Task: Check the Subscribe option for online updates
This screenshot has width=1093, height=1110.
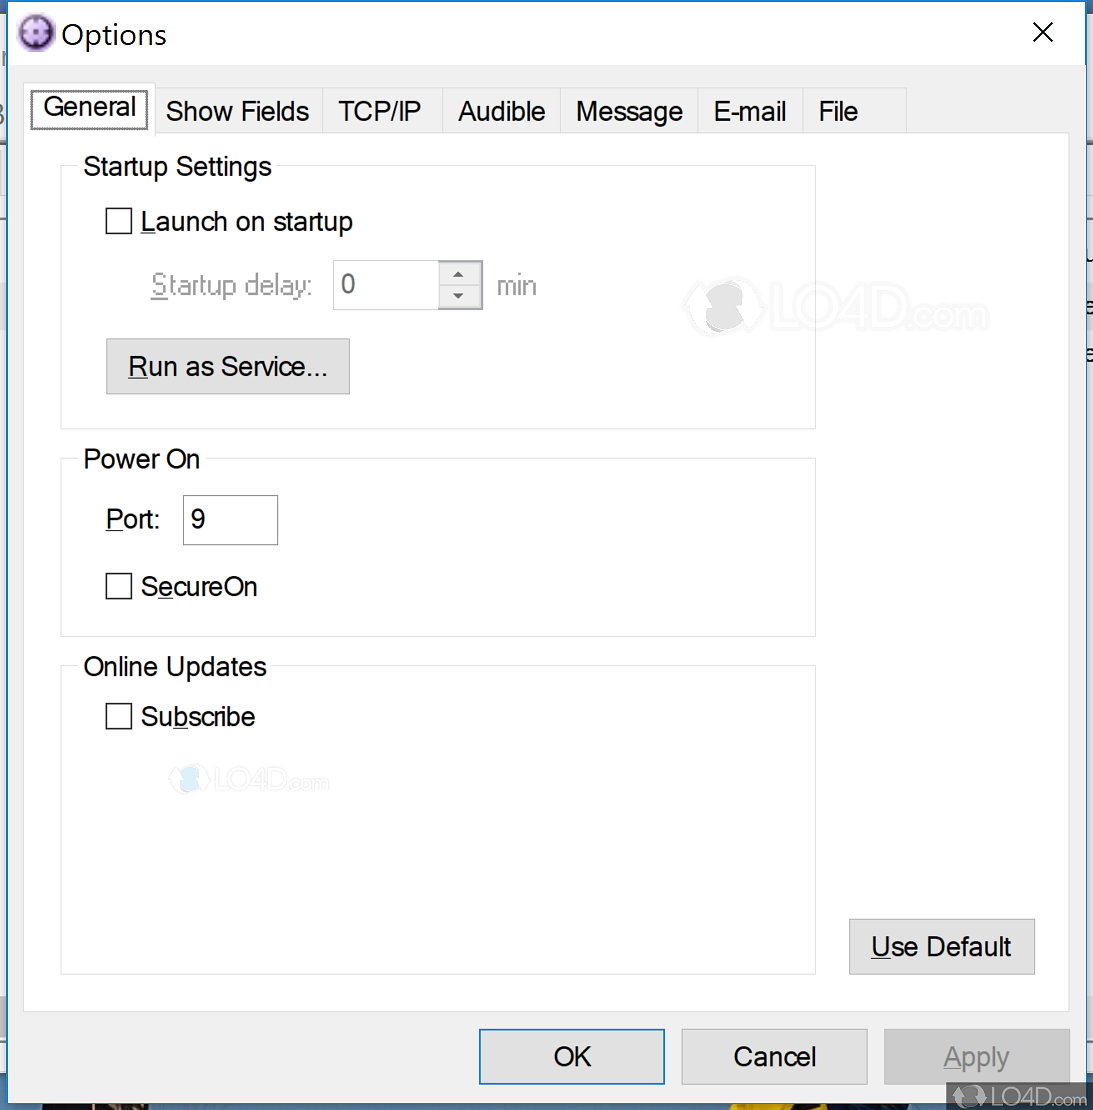Action: click(x=119, y=716)
